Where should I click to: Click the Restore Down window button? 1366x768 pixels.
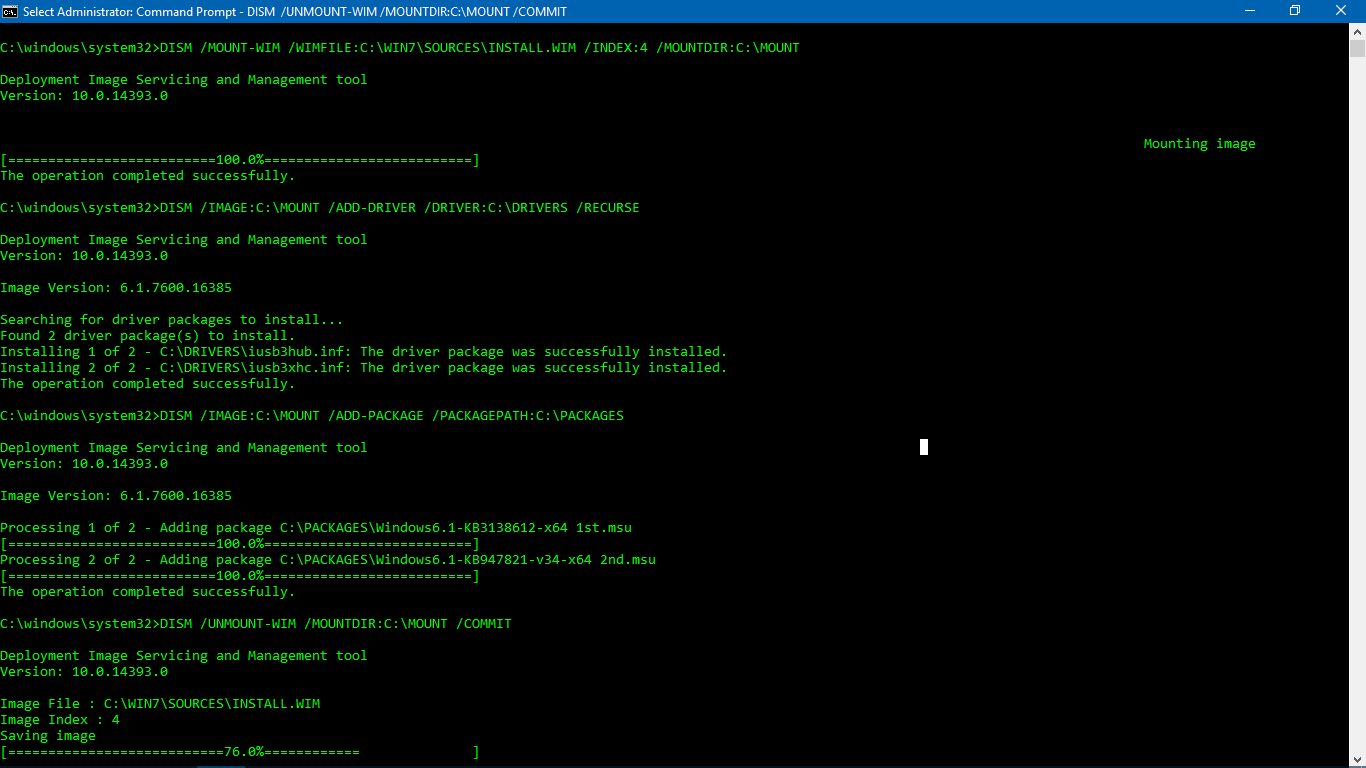pos(1295,11)
